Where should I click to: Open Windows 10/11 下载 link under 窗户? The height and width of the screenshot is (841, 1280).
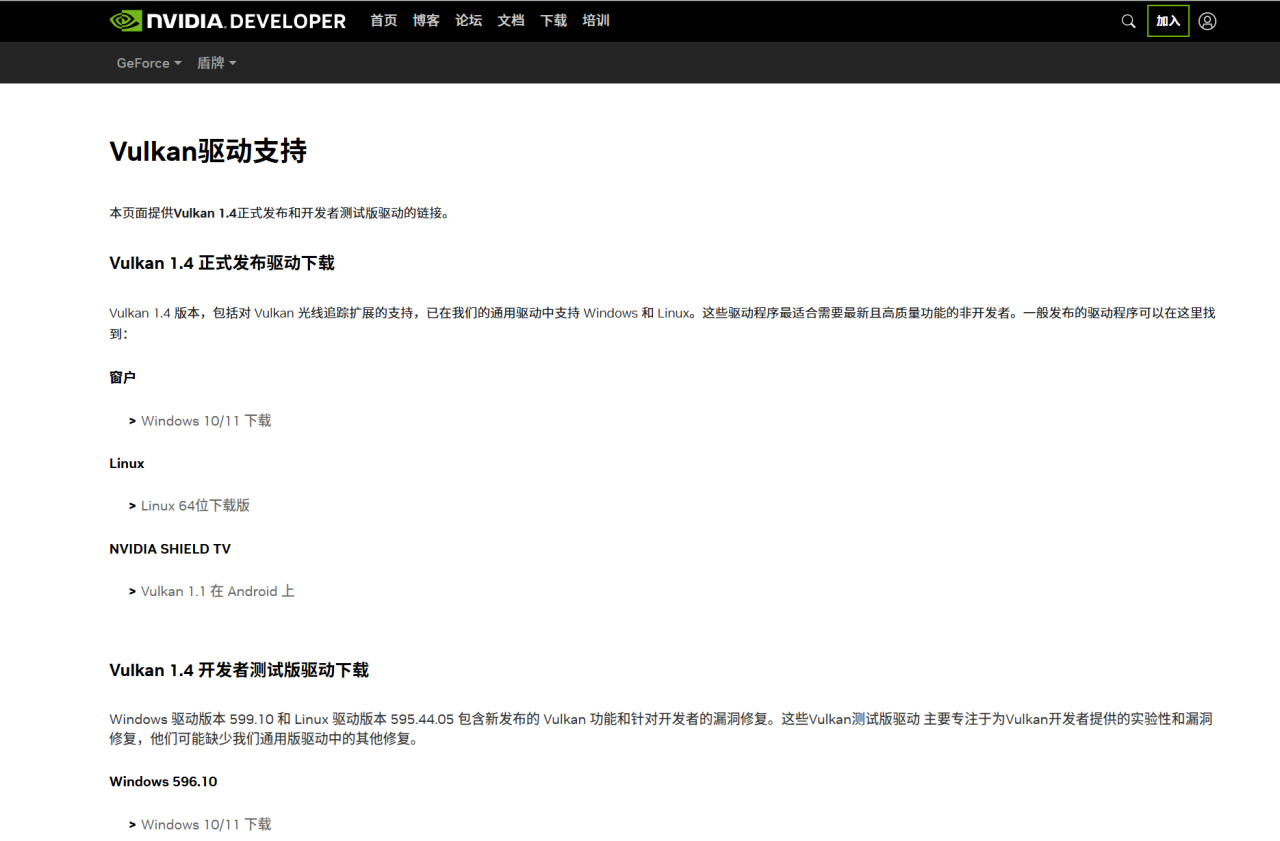pos(206,421)
